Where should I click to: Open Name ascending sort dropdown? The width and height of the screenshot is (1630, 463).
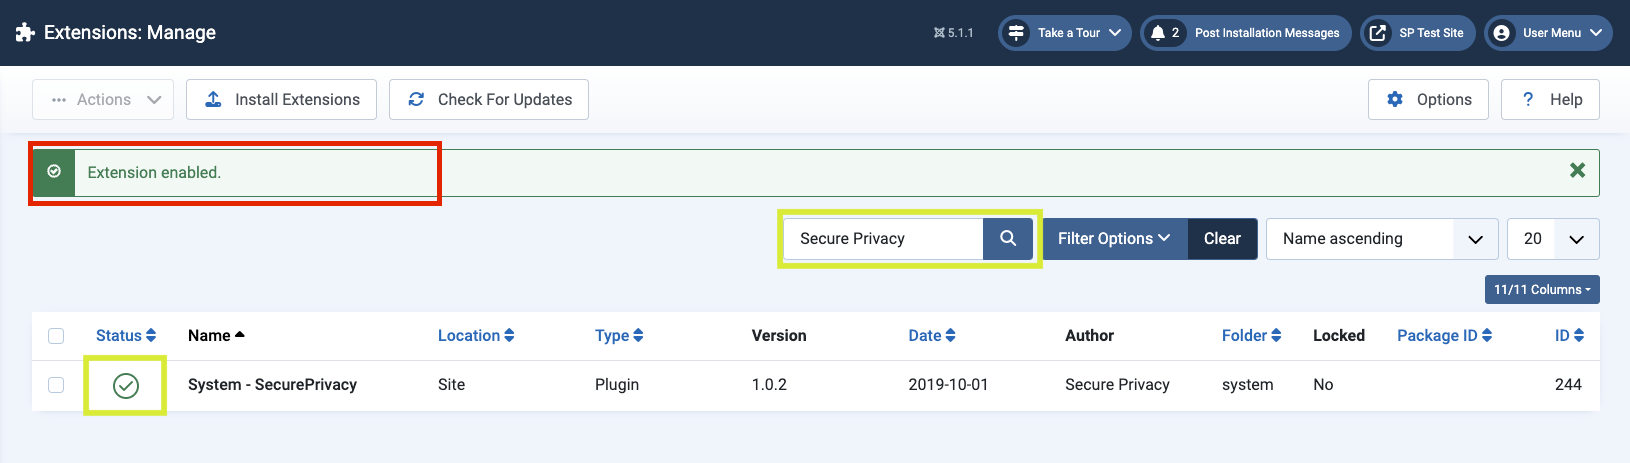[1381, 239]
